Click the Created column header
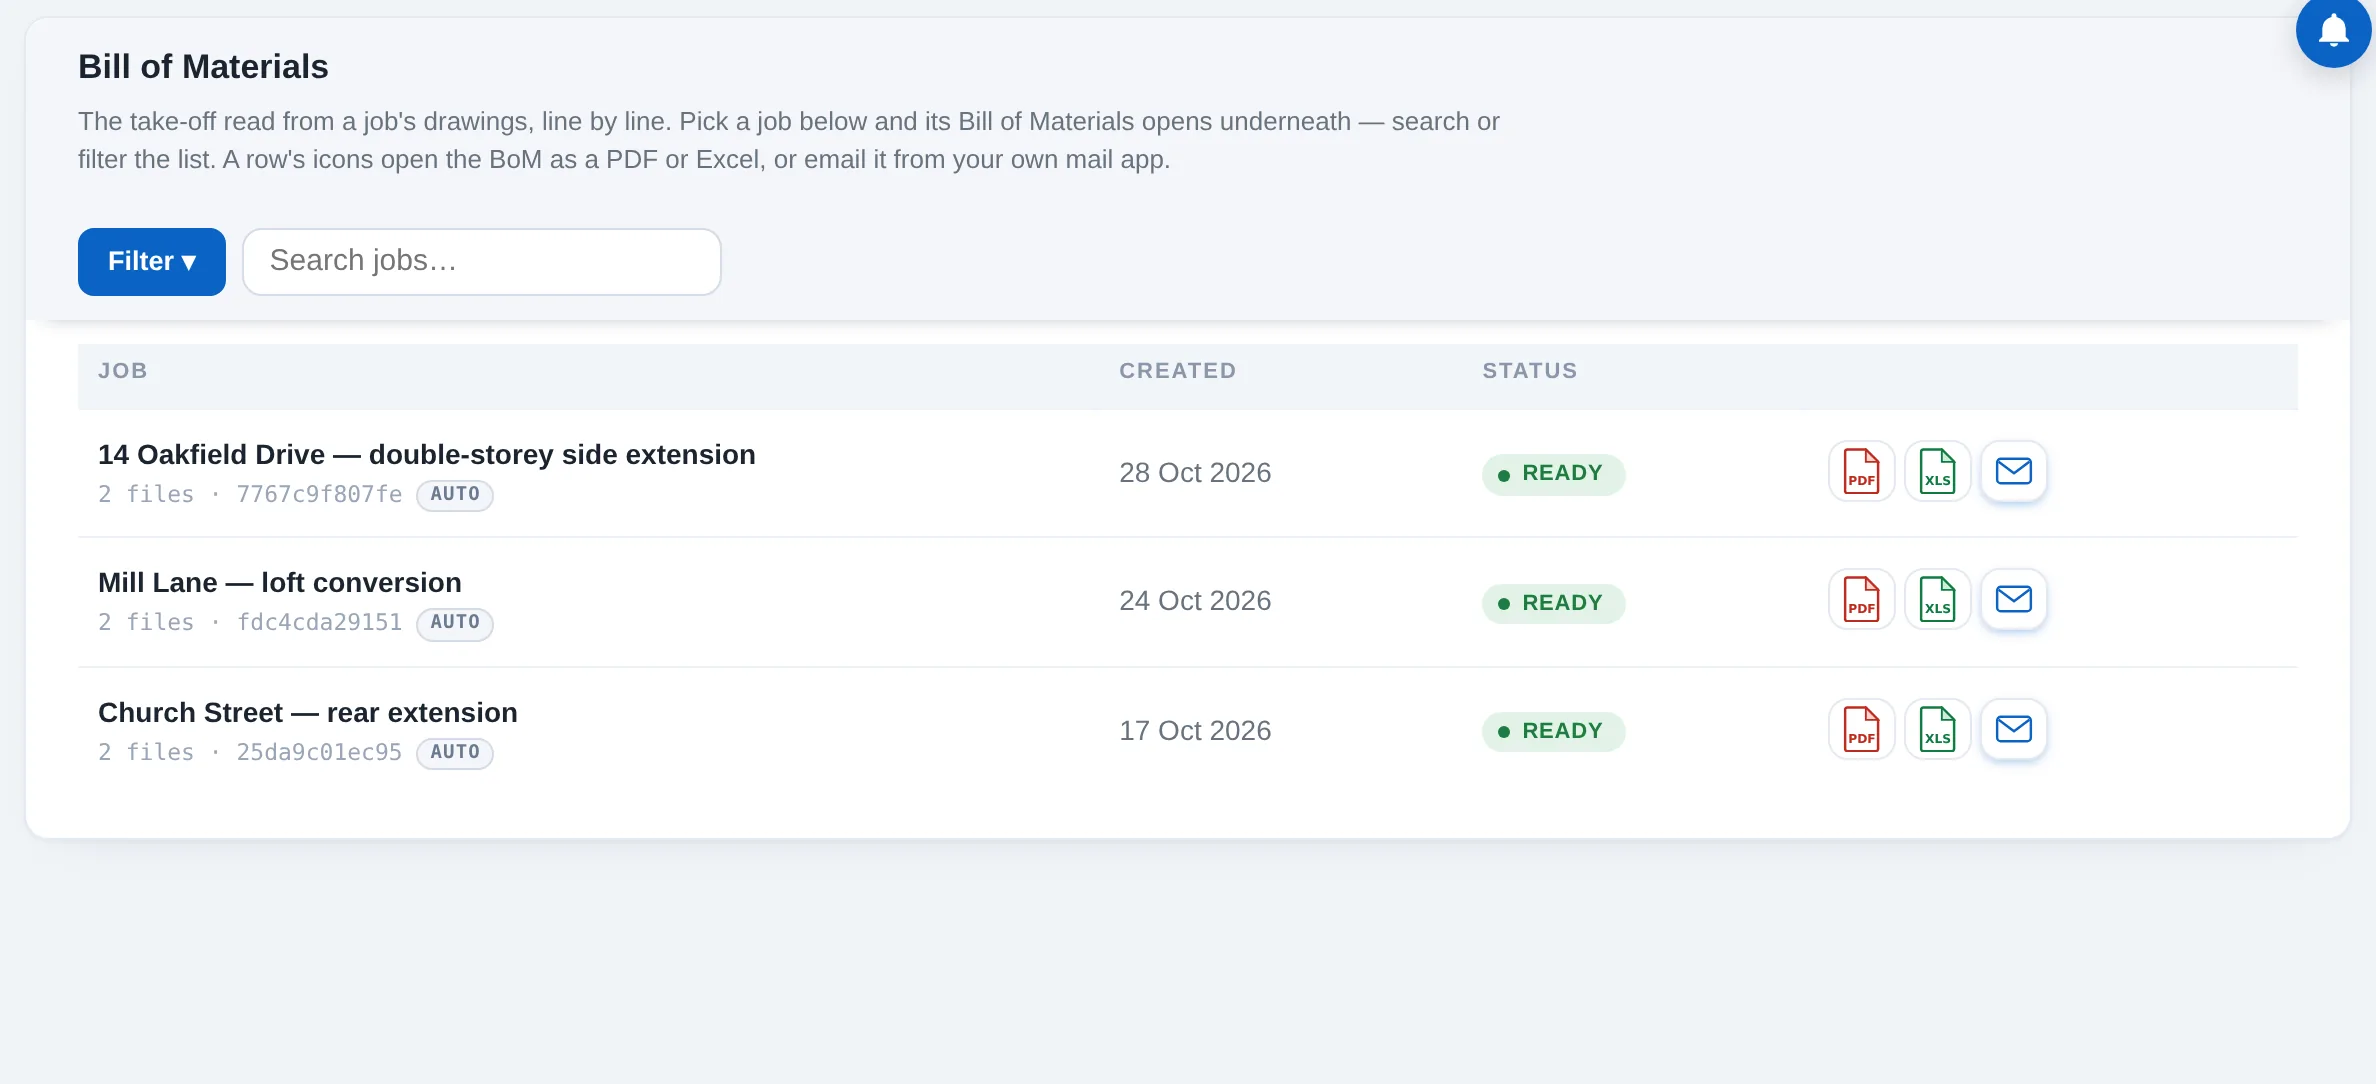The image size is (2376, 1084). click(1177, 371)
